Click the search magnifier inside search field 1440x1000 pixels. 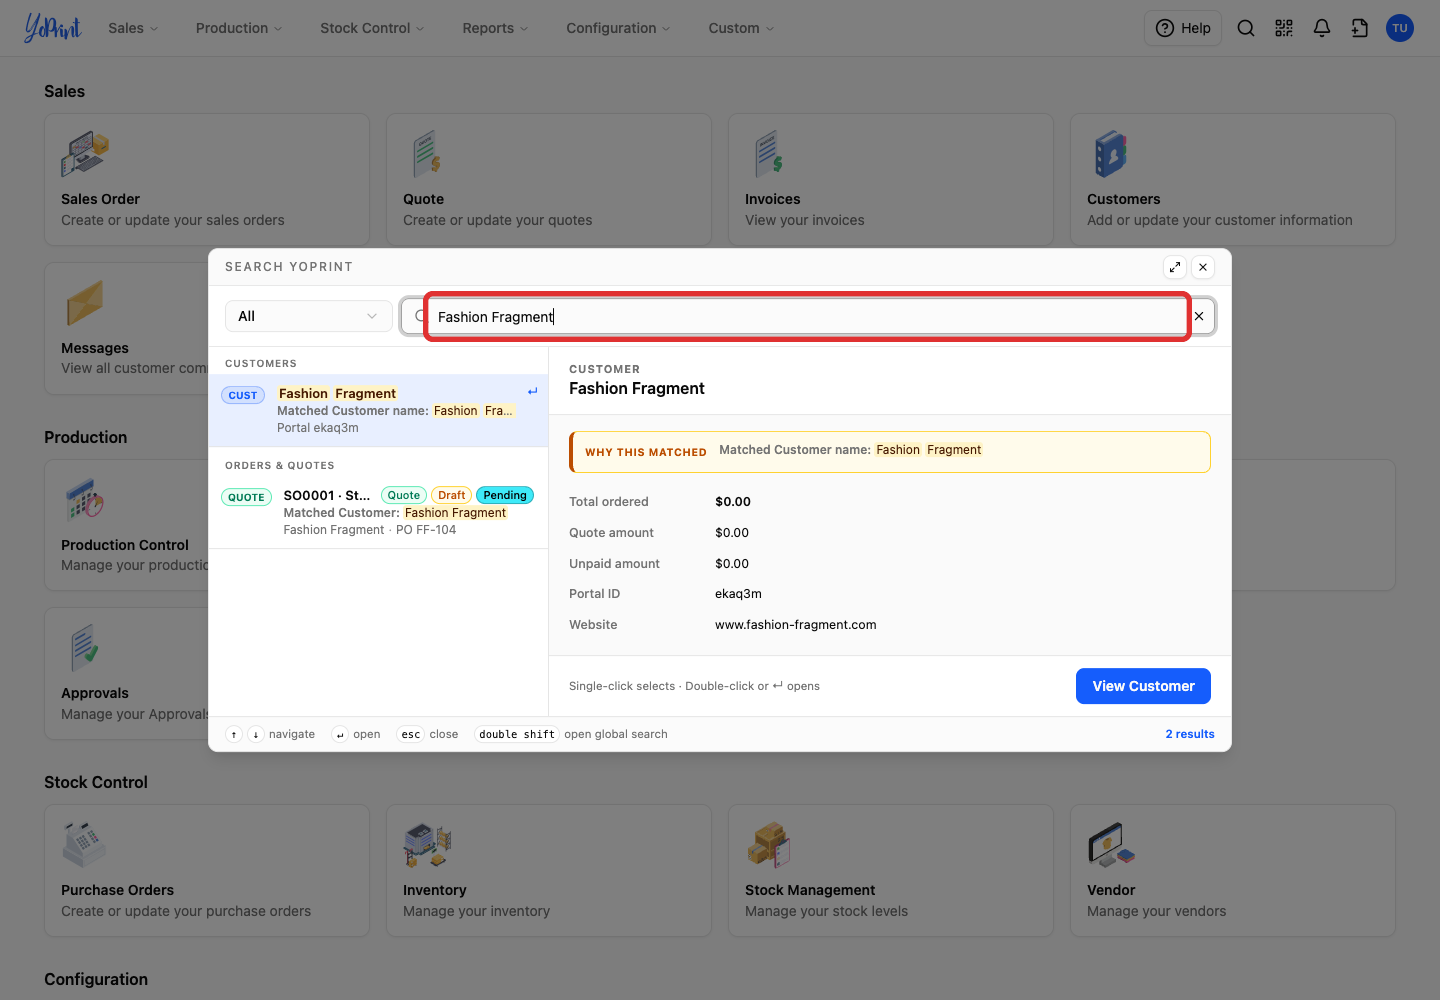pyautogui.click(x=420, y=316)
